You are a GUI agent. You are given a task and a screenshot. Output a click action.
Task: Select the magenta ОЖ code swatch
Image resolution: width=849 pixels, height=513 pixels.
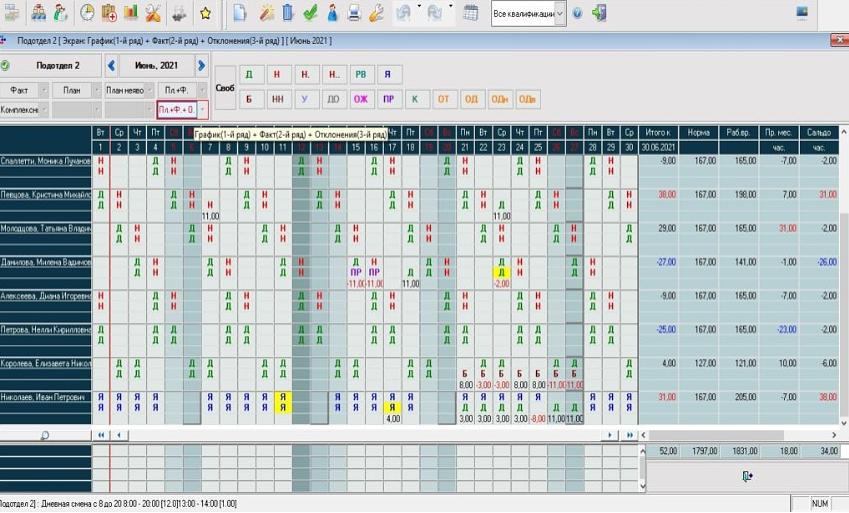point(361,99)
